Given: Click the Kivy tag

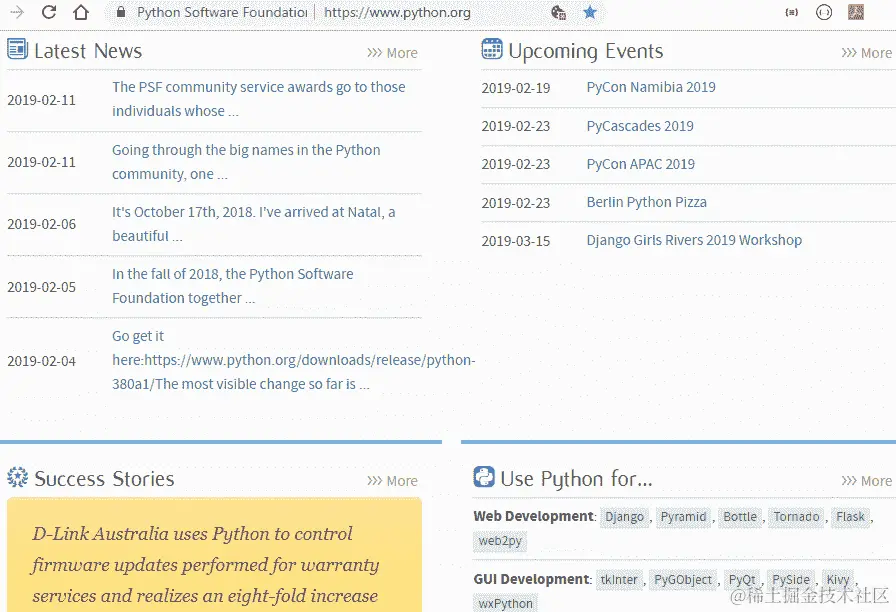Looking at the screenshot, I should point(838,580).
